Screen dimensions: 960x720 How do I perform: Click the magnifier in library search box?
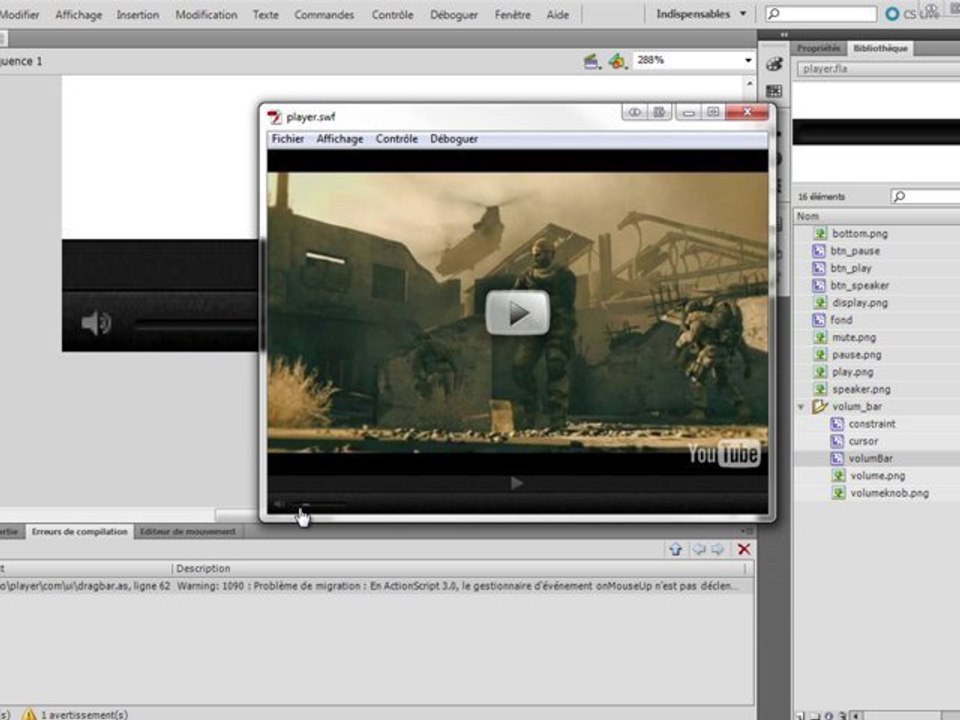tap(899, 197)
